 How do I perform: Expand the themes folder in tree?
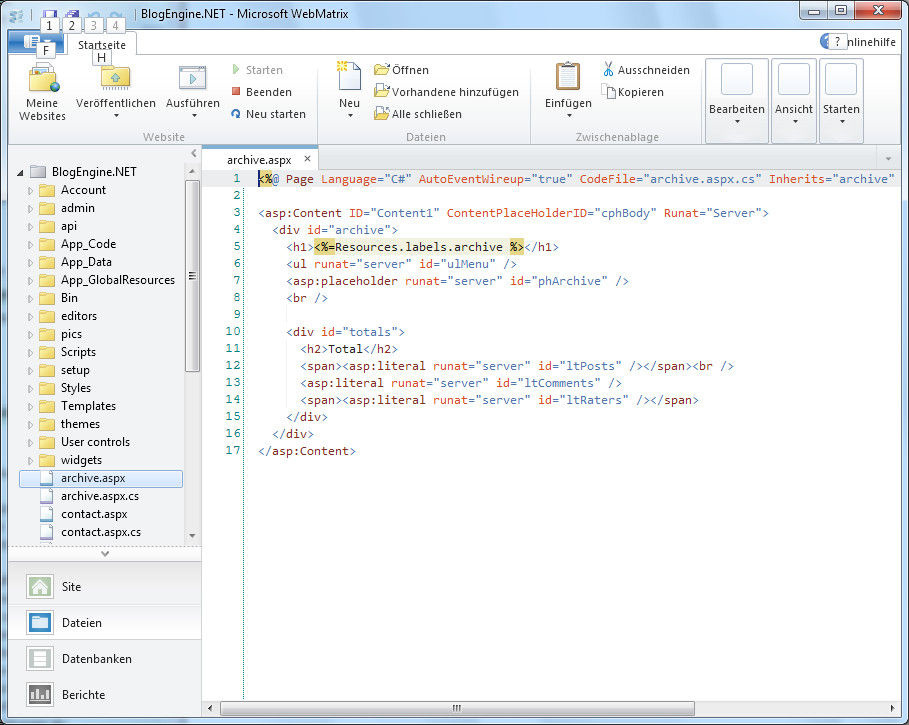click(x=30, y=424)
